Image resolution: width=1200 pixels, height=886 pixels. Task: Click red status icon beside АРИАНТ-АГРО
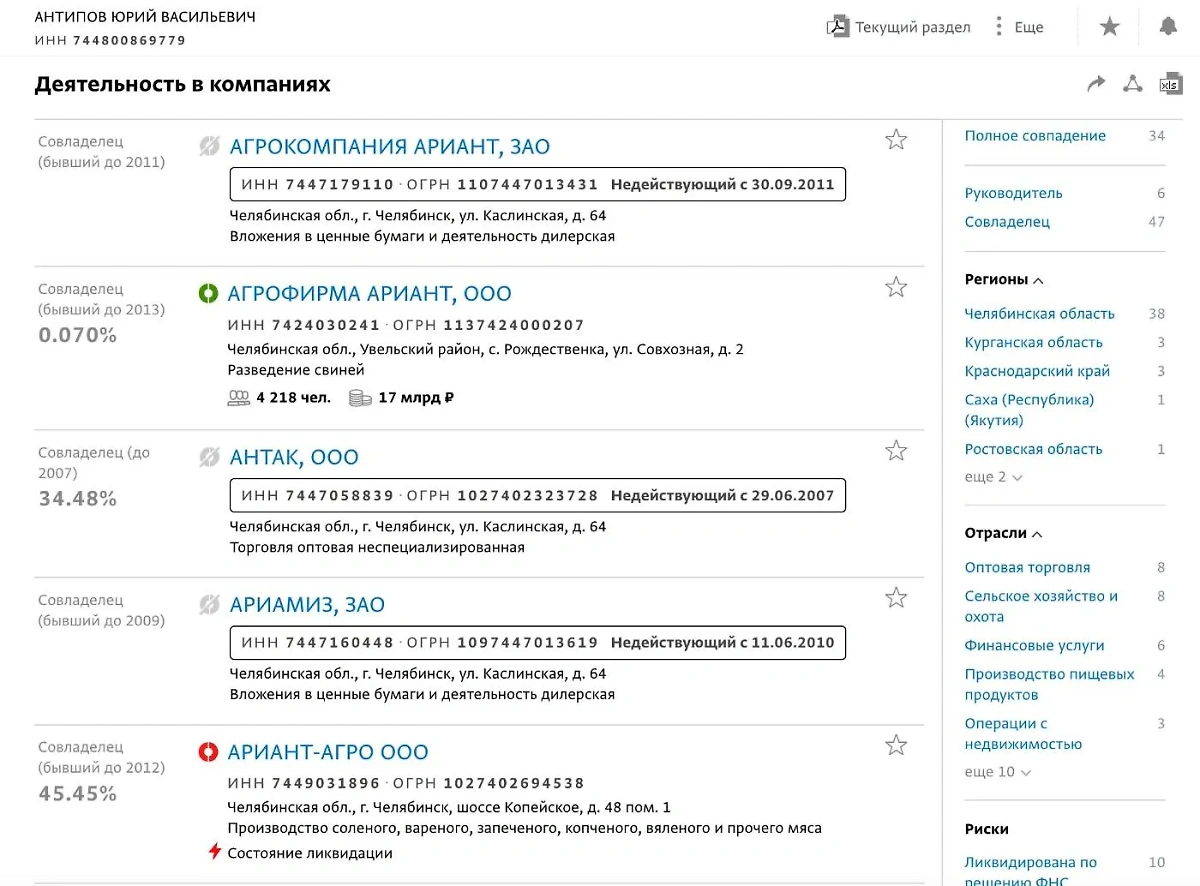pyautogui.click(x=208, y=752)
